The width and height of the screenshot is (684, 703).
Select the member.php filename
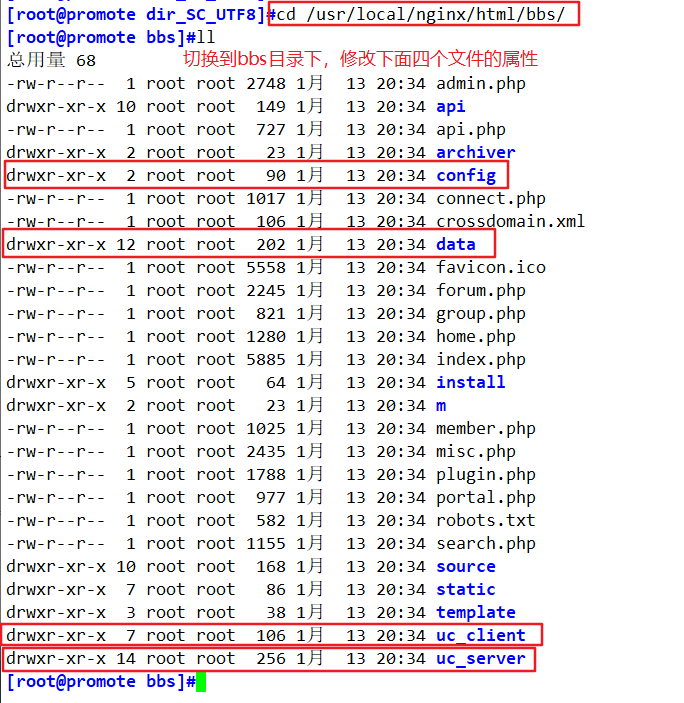coord(485,429)
